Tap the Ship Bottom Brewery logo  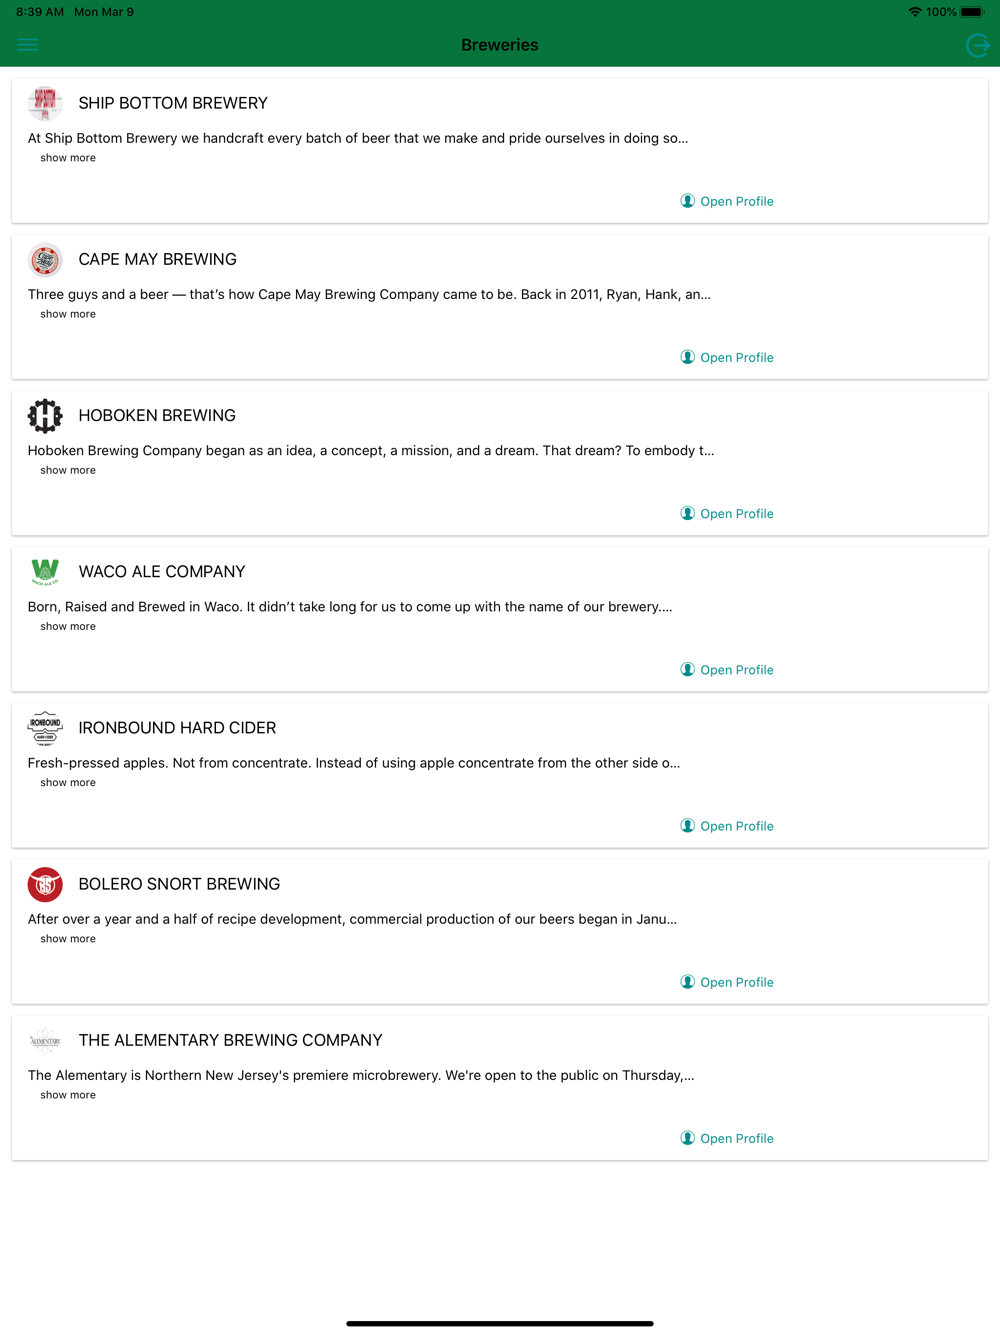(x=45, y=103)
